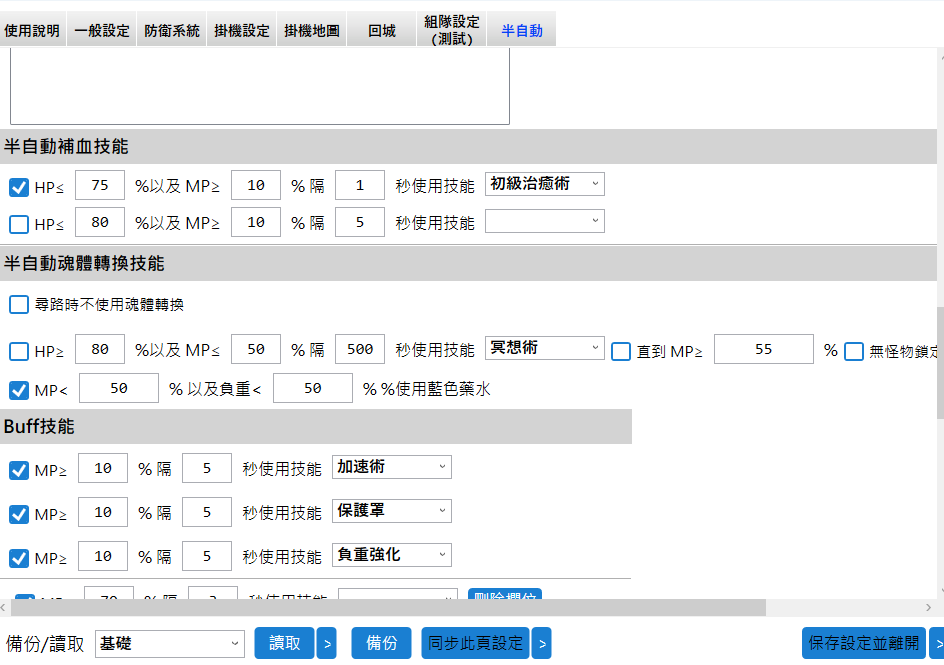This screenshot has height=665, width=944.
Task: Uncheck MP< 50 使用藍色藥水 checkbox
Action: pyautogui.click(x=19, y=390)
